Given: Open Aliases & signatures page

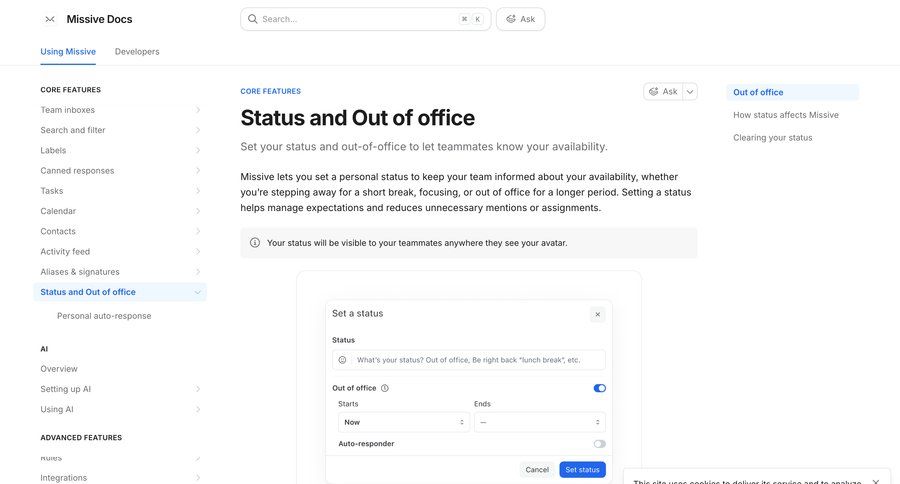Looking at the screenshot, I should (80, 272).
